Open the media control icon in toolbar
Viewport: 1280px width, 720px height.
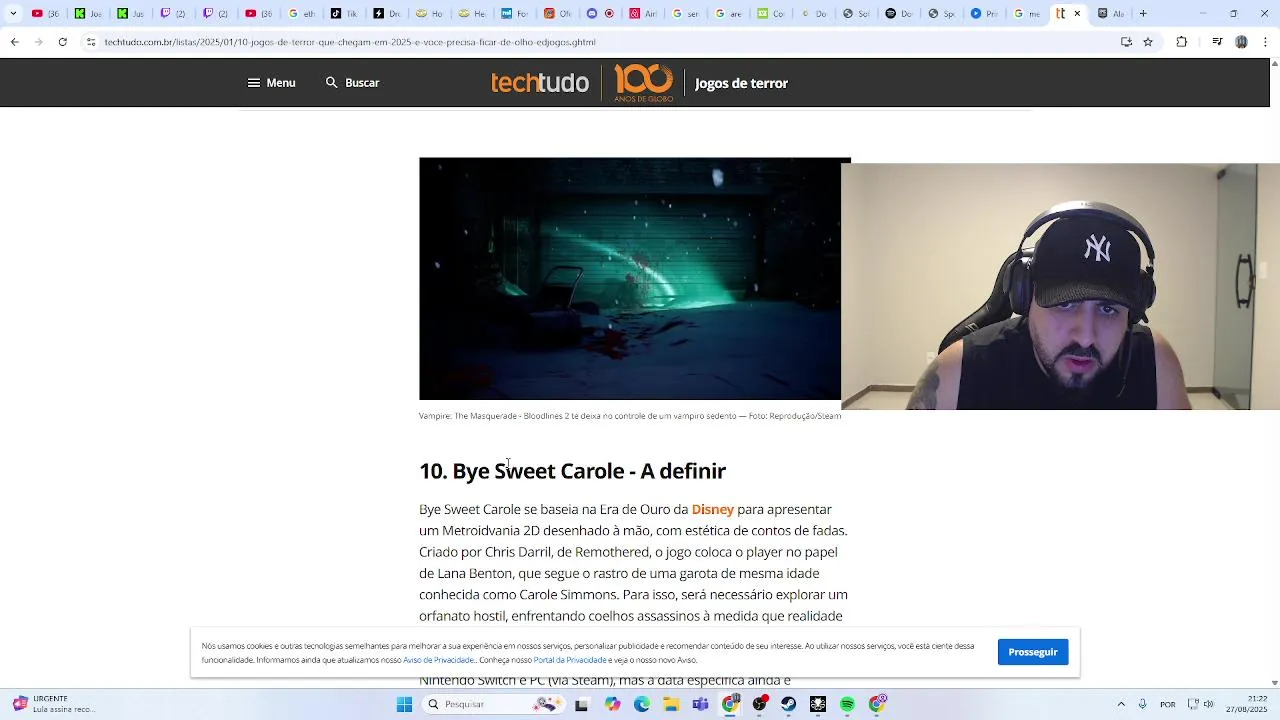(x=1217, y=42)
